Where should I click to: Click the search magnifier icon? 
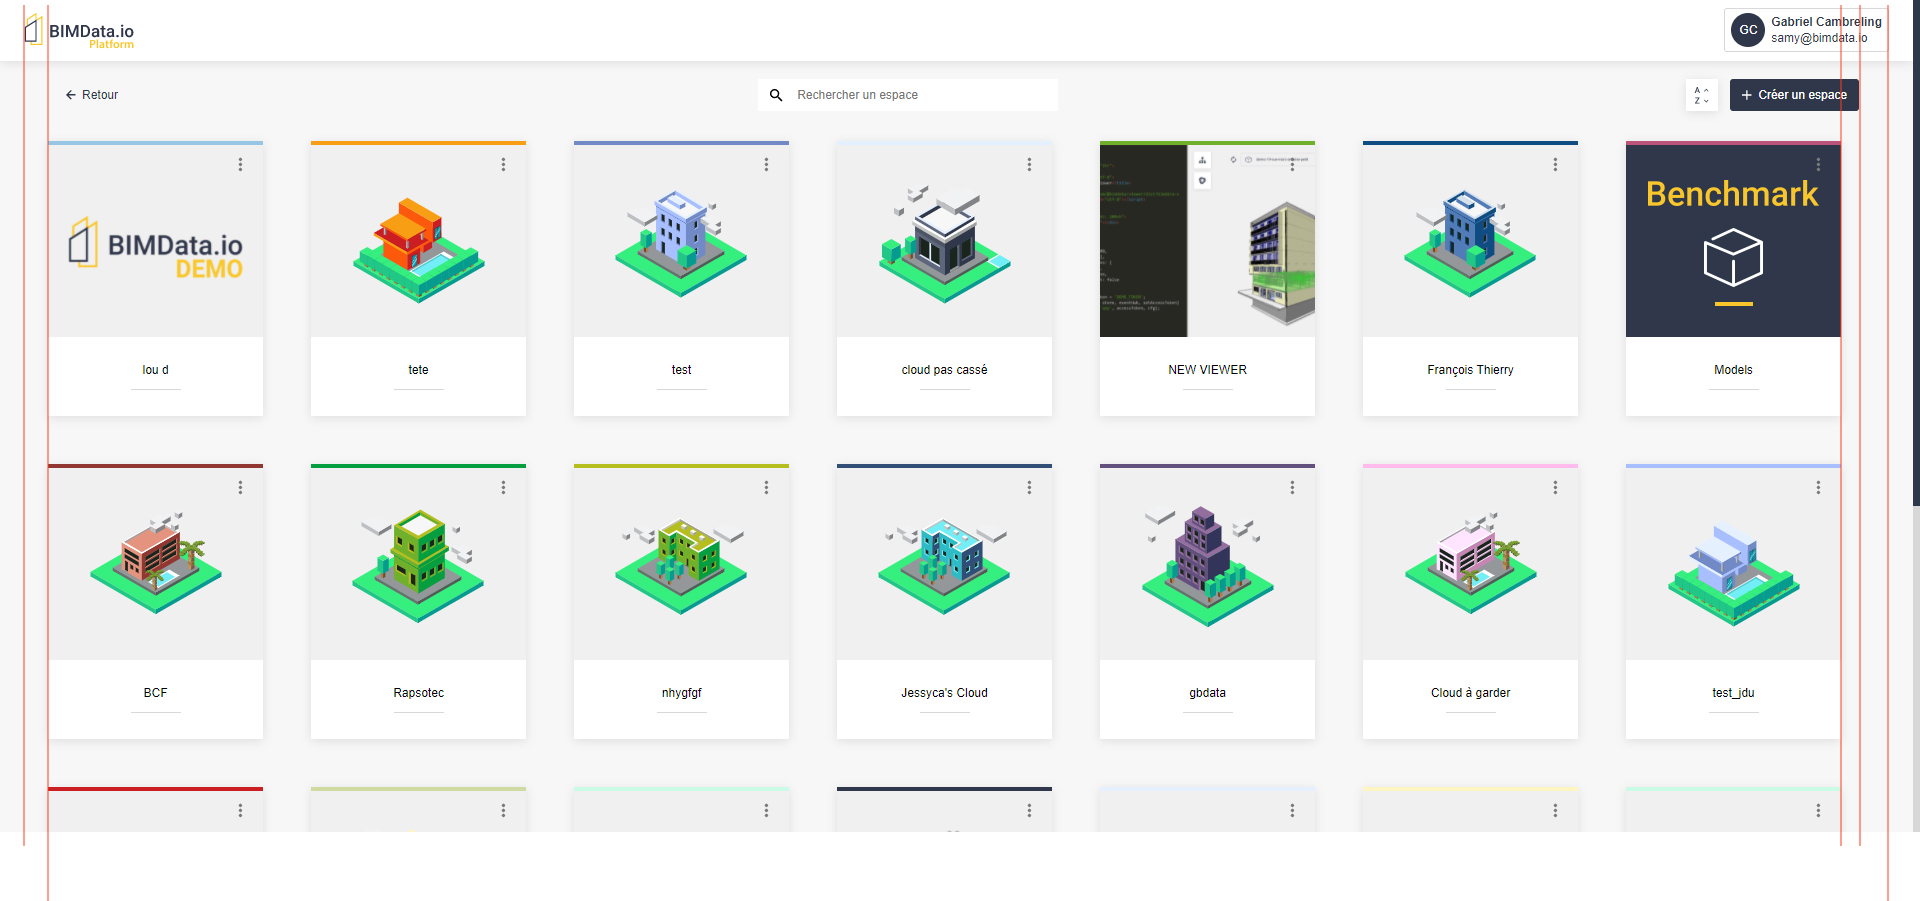tap(777, 94)
